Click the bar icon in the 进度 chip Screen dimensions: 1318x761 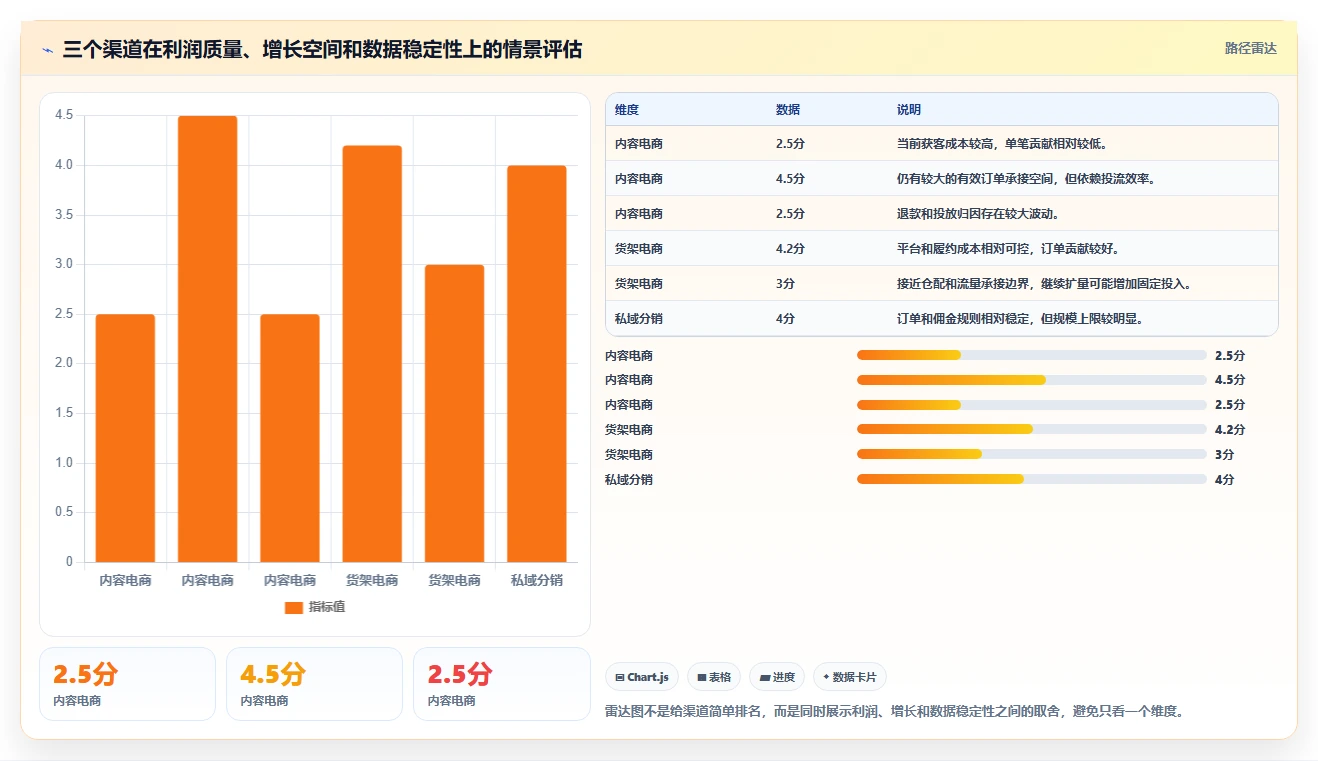coord(765,677)
